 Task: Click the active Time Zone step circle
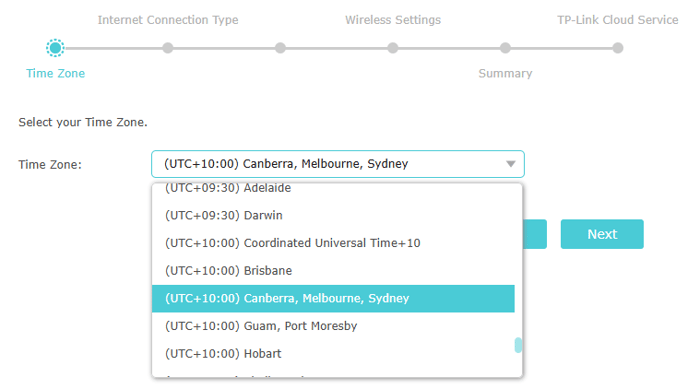(x=55, y=48)
